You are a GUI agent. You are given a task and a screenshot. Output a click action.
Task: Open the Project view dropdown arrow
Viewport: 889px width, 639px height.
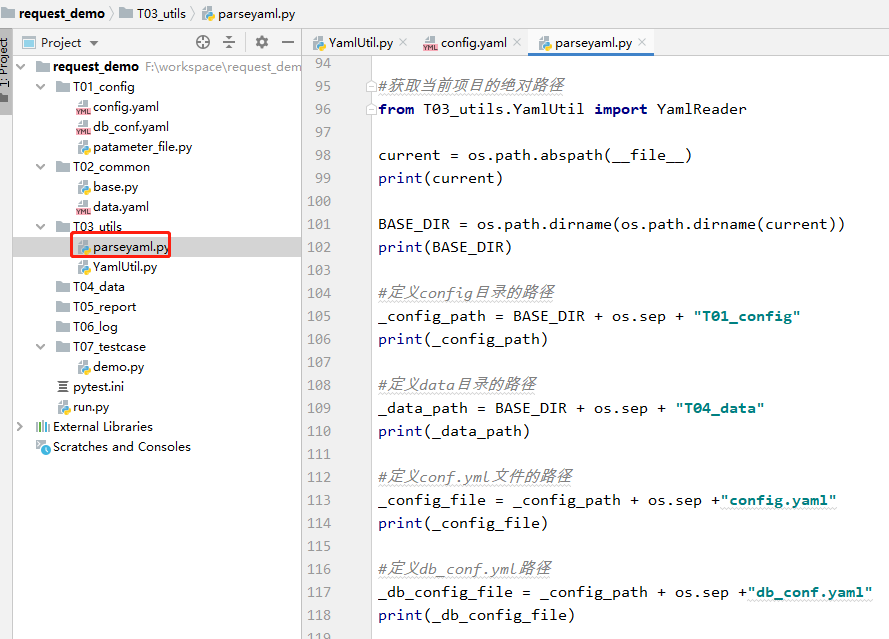click(94, 43)
